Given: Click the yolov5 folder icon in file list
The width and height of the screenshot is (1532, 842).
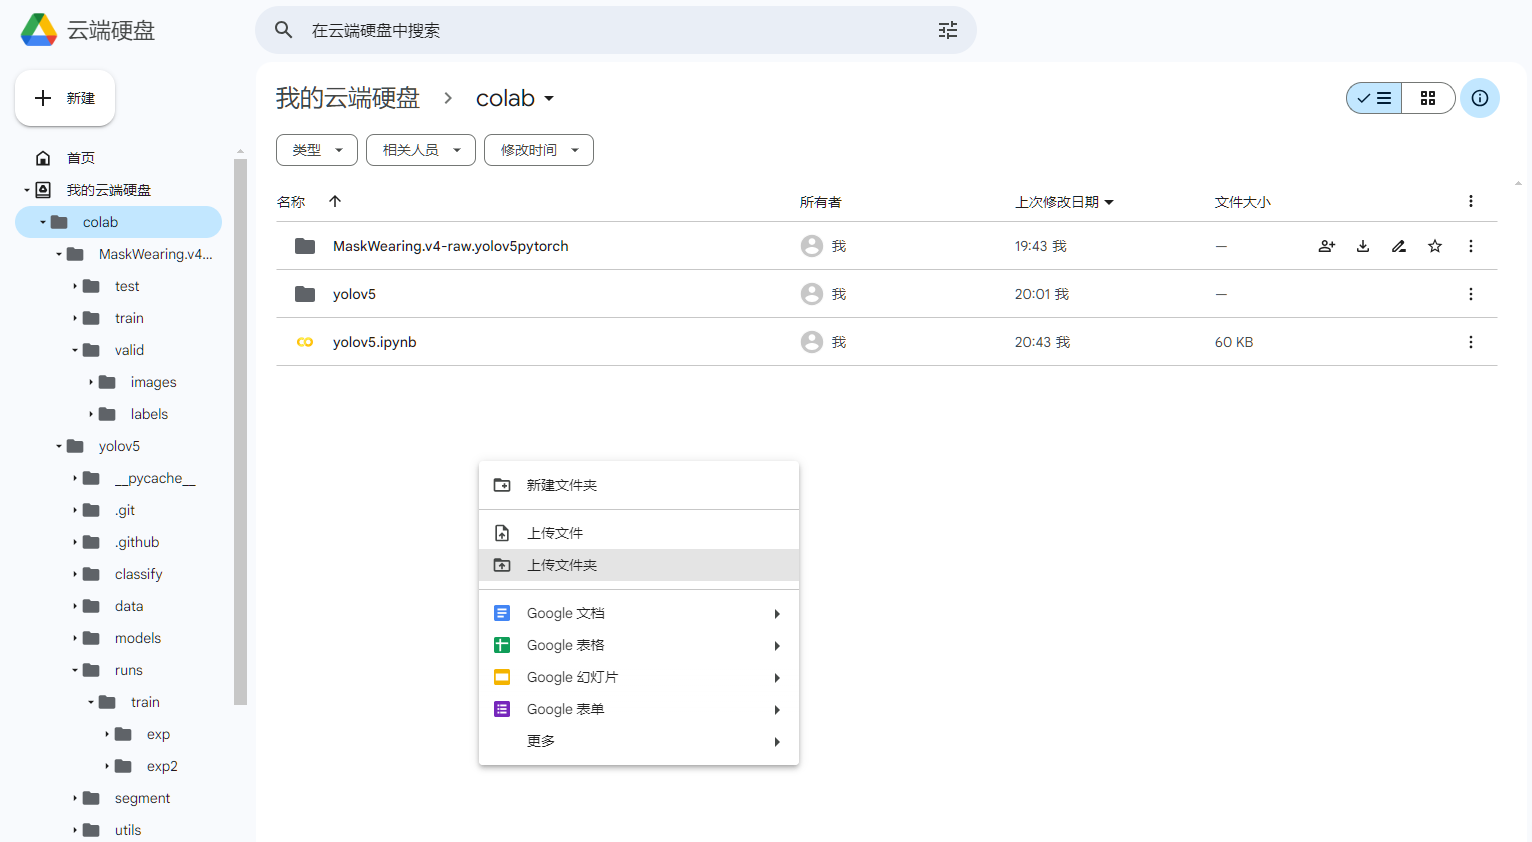Looking at the screenshot, I should (305, 294).
